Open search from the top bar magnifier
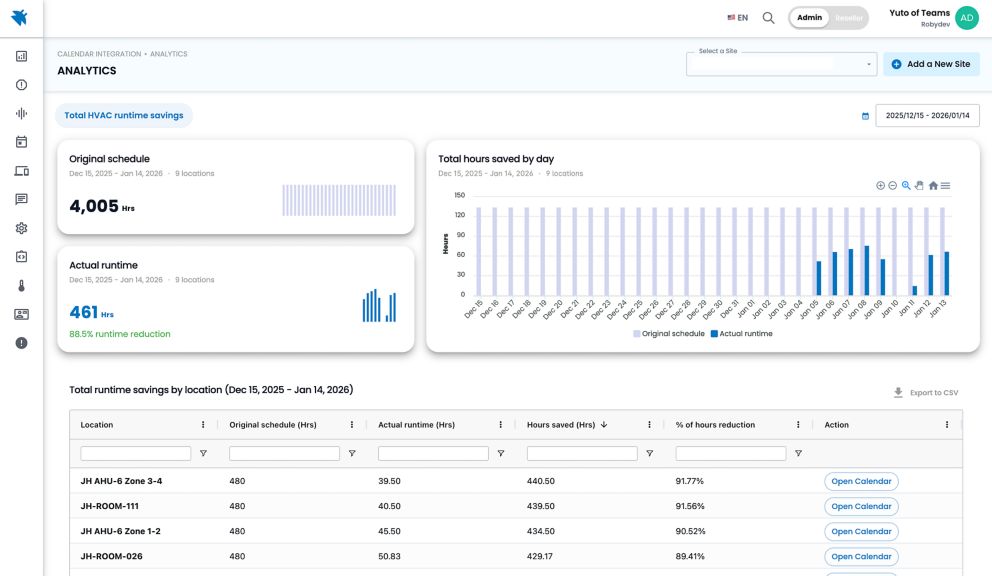 coord(766,17)
